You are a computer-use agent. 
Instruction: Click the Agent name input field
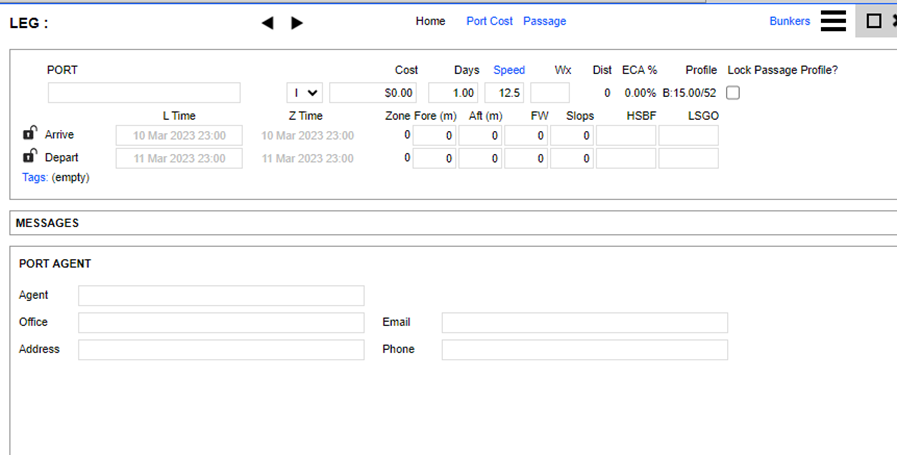pyautogui.click(x=221, y=295)
